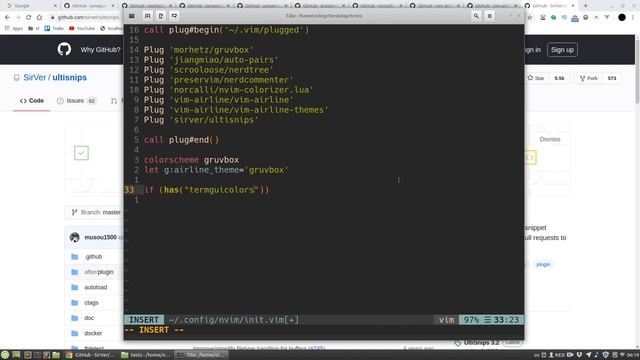Click line Plug 'morhetz/gruvbox' in vim
This screenshot has width=640, height=360.
pos(198,50)
